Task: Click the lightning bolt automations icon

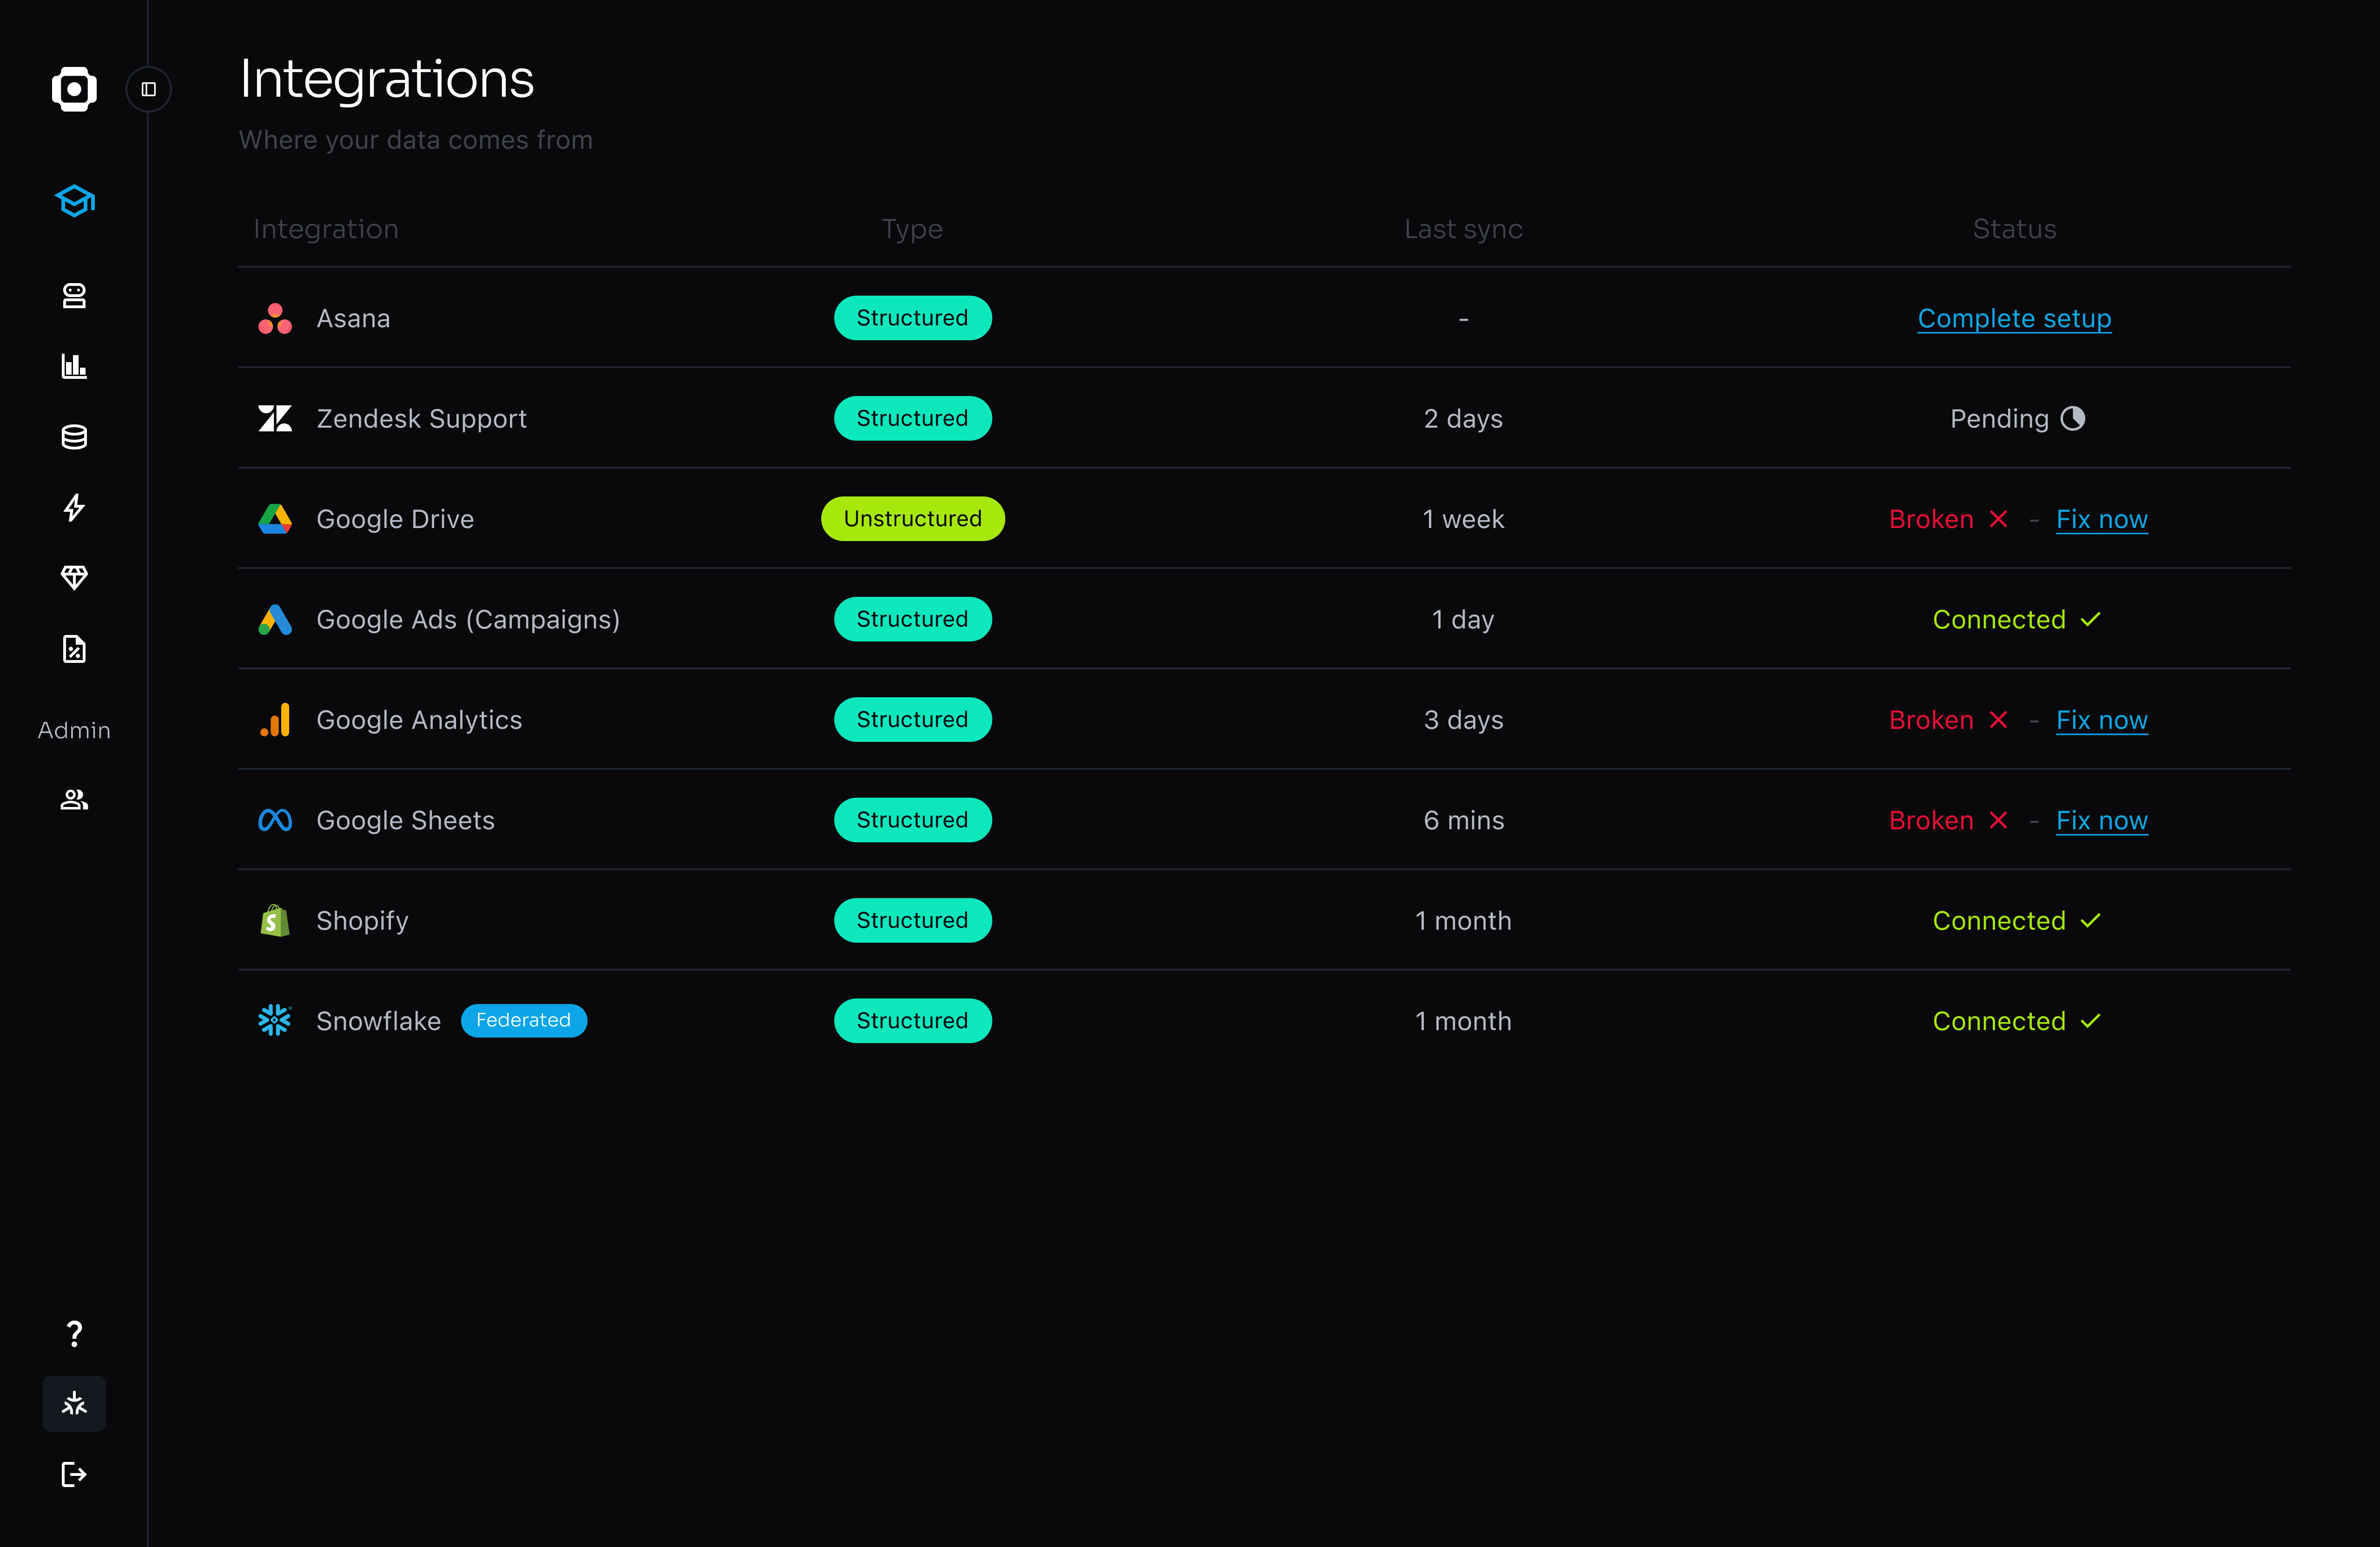Action: 74,507
